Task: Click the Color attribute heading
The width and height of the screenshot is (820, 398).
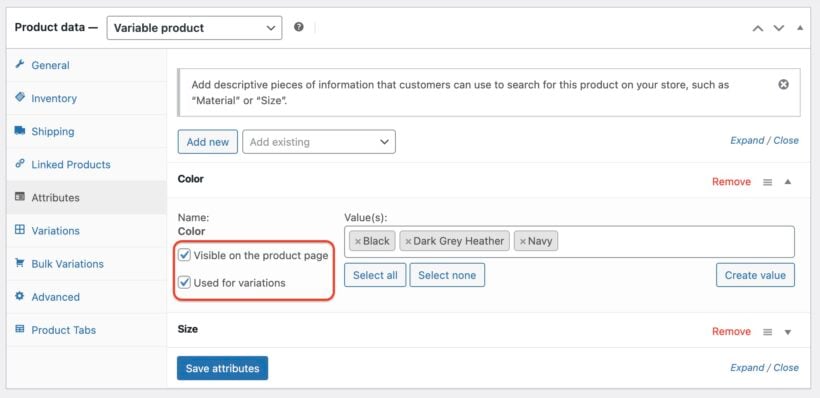Action: (x=190, y=179)
